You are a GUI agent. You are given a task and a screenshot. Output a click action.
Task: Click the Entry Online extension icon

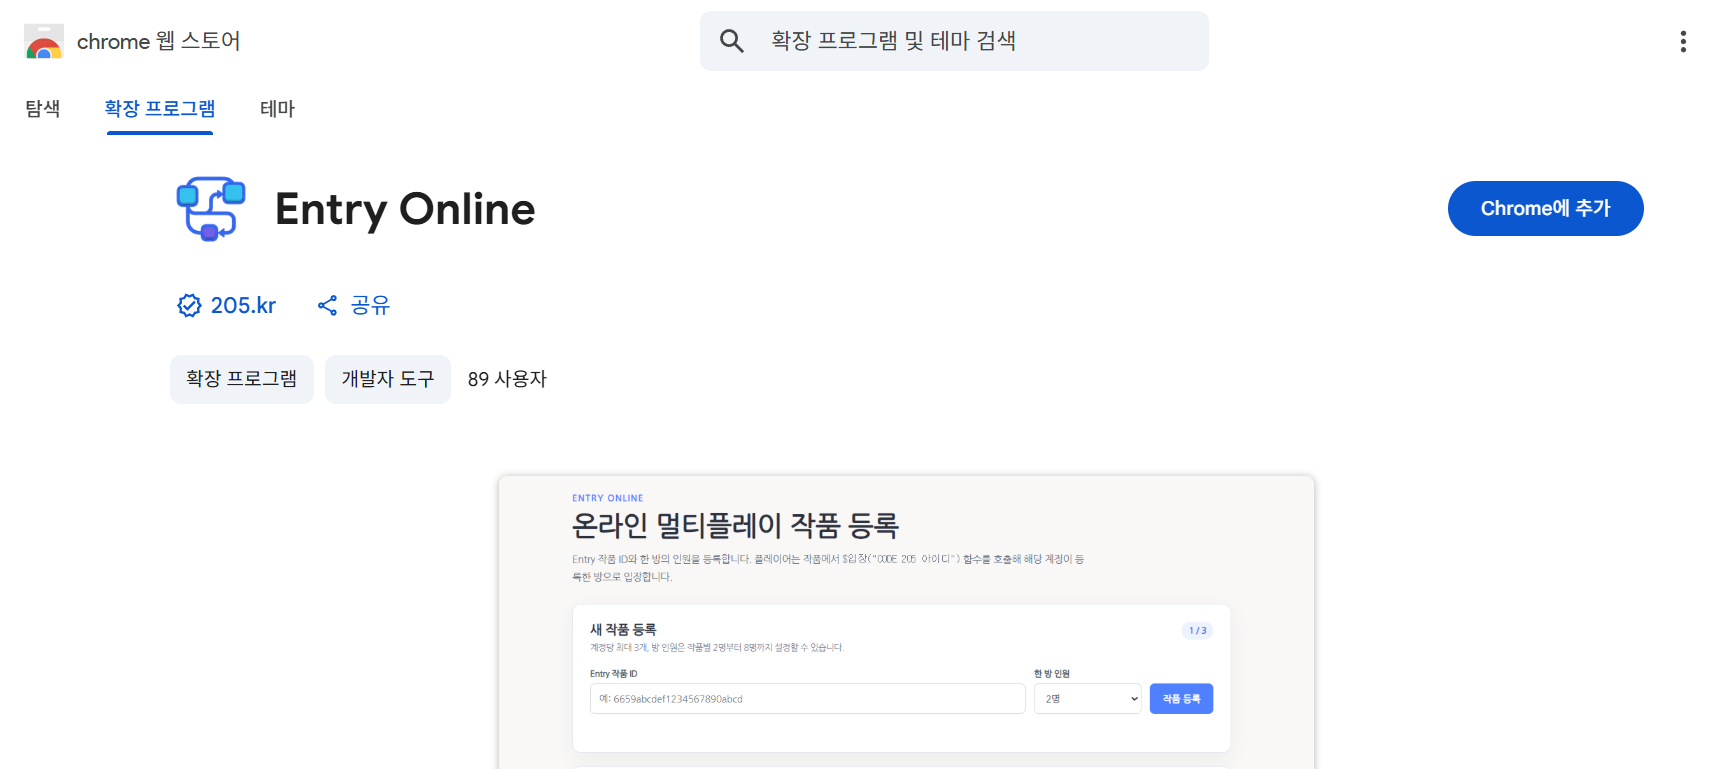pyautogui.click(x=211, y=209)
